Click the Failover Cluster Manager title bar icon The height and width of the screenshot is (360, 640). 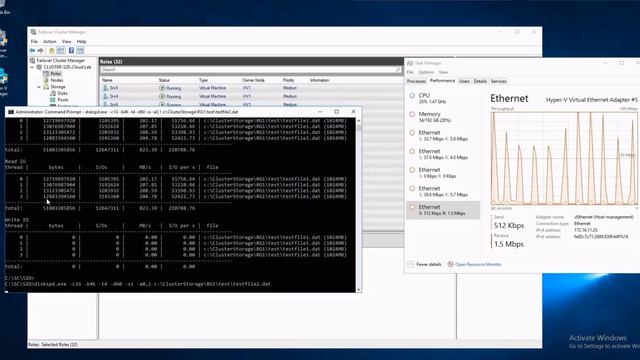[x=33, y=32]
